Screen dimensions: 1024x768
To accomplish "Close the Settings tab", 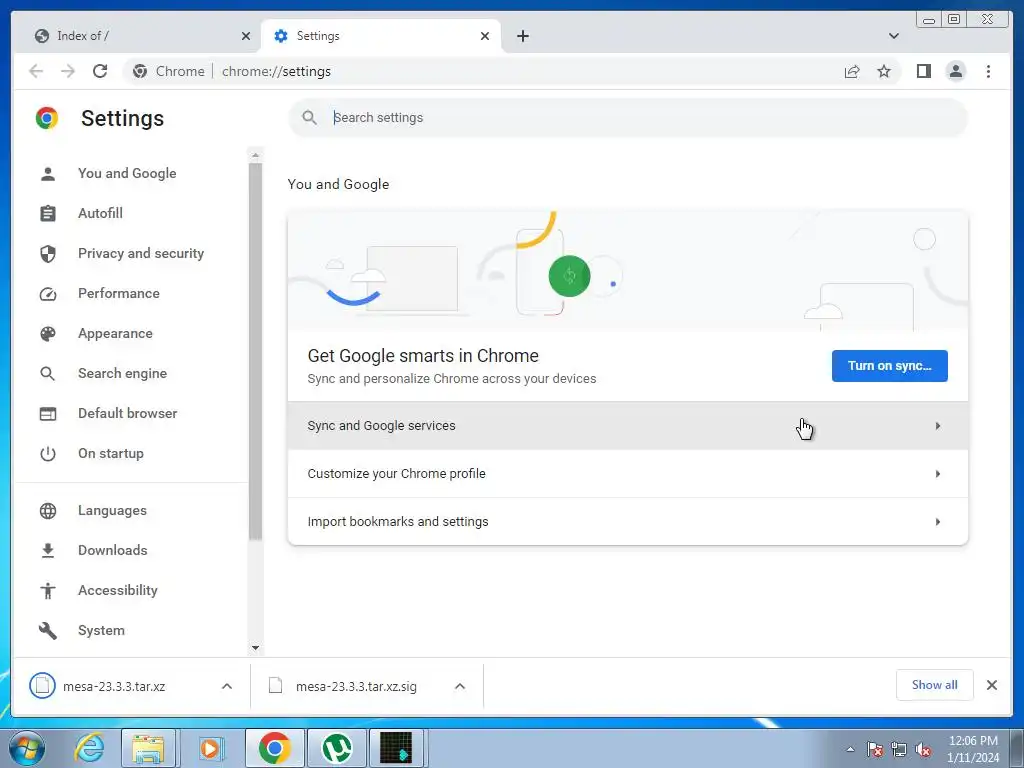I will 485,36.
